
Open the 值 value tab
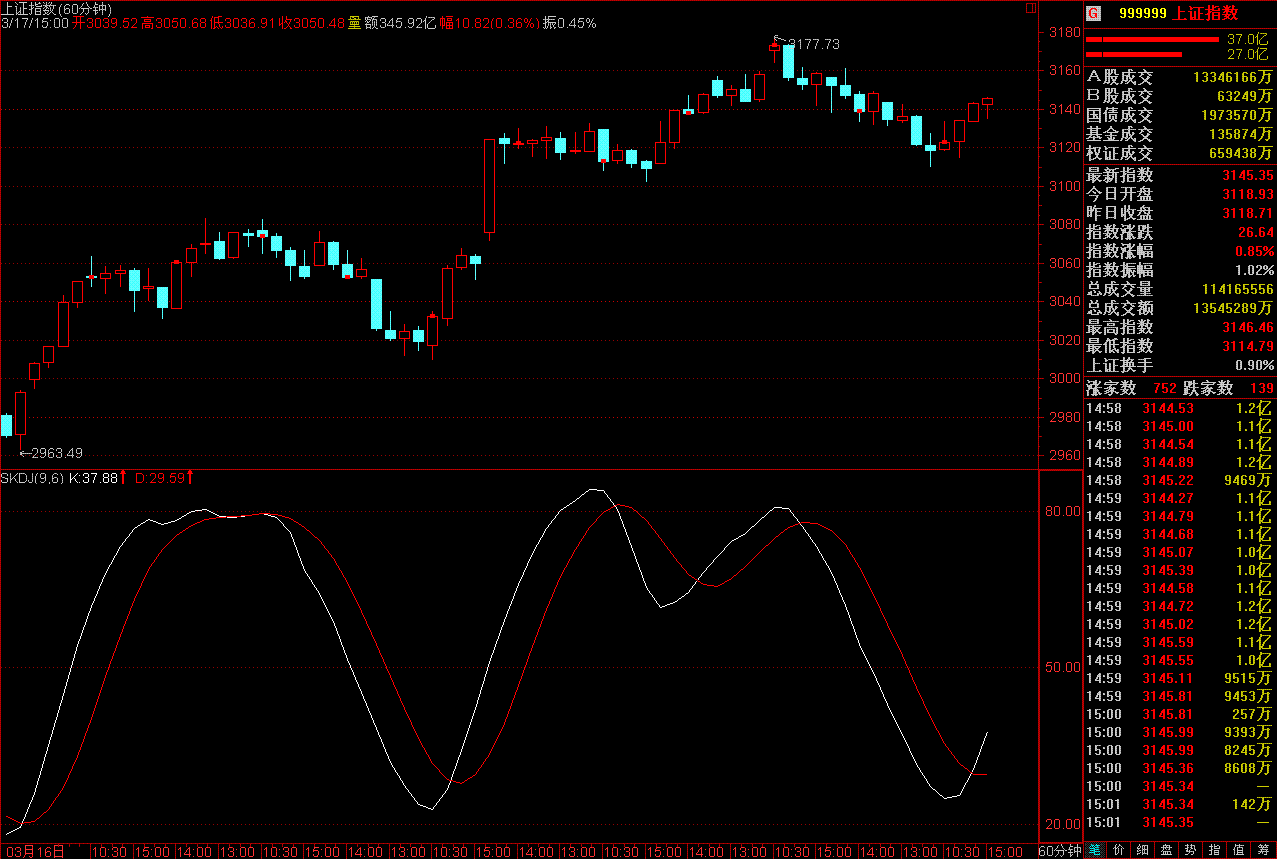[x=1239, y=850]
